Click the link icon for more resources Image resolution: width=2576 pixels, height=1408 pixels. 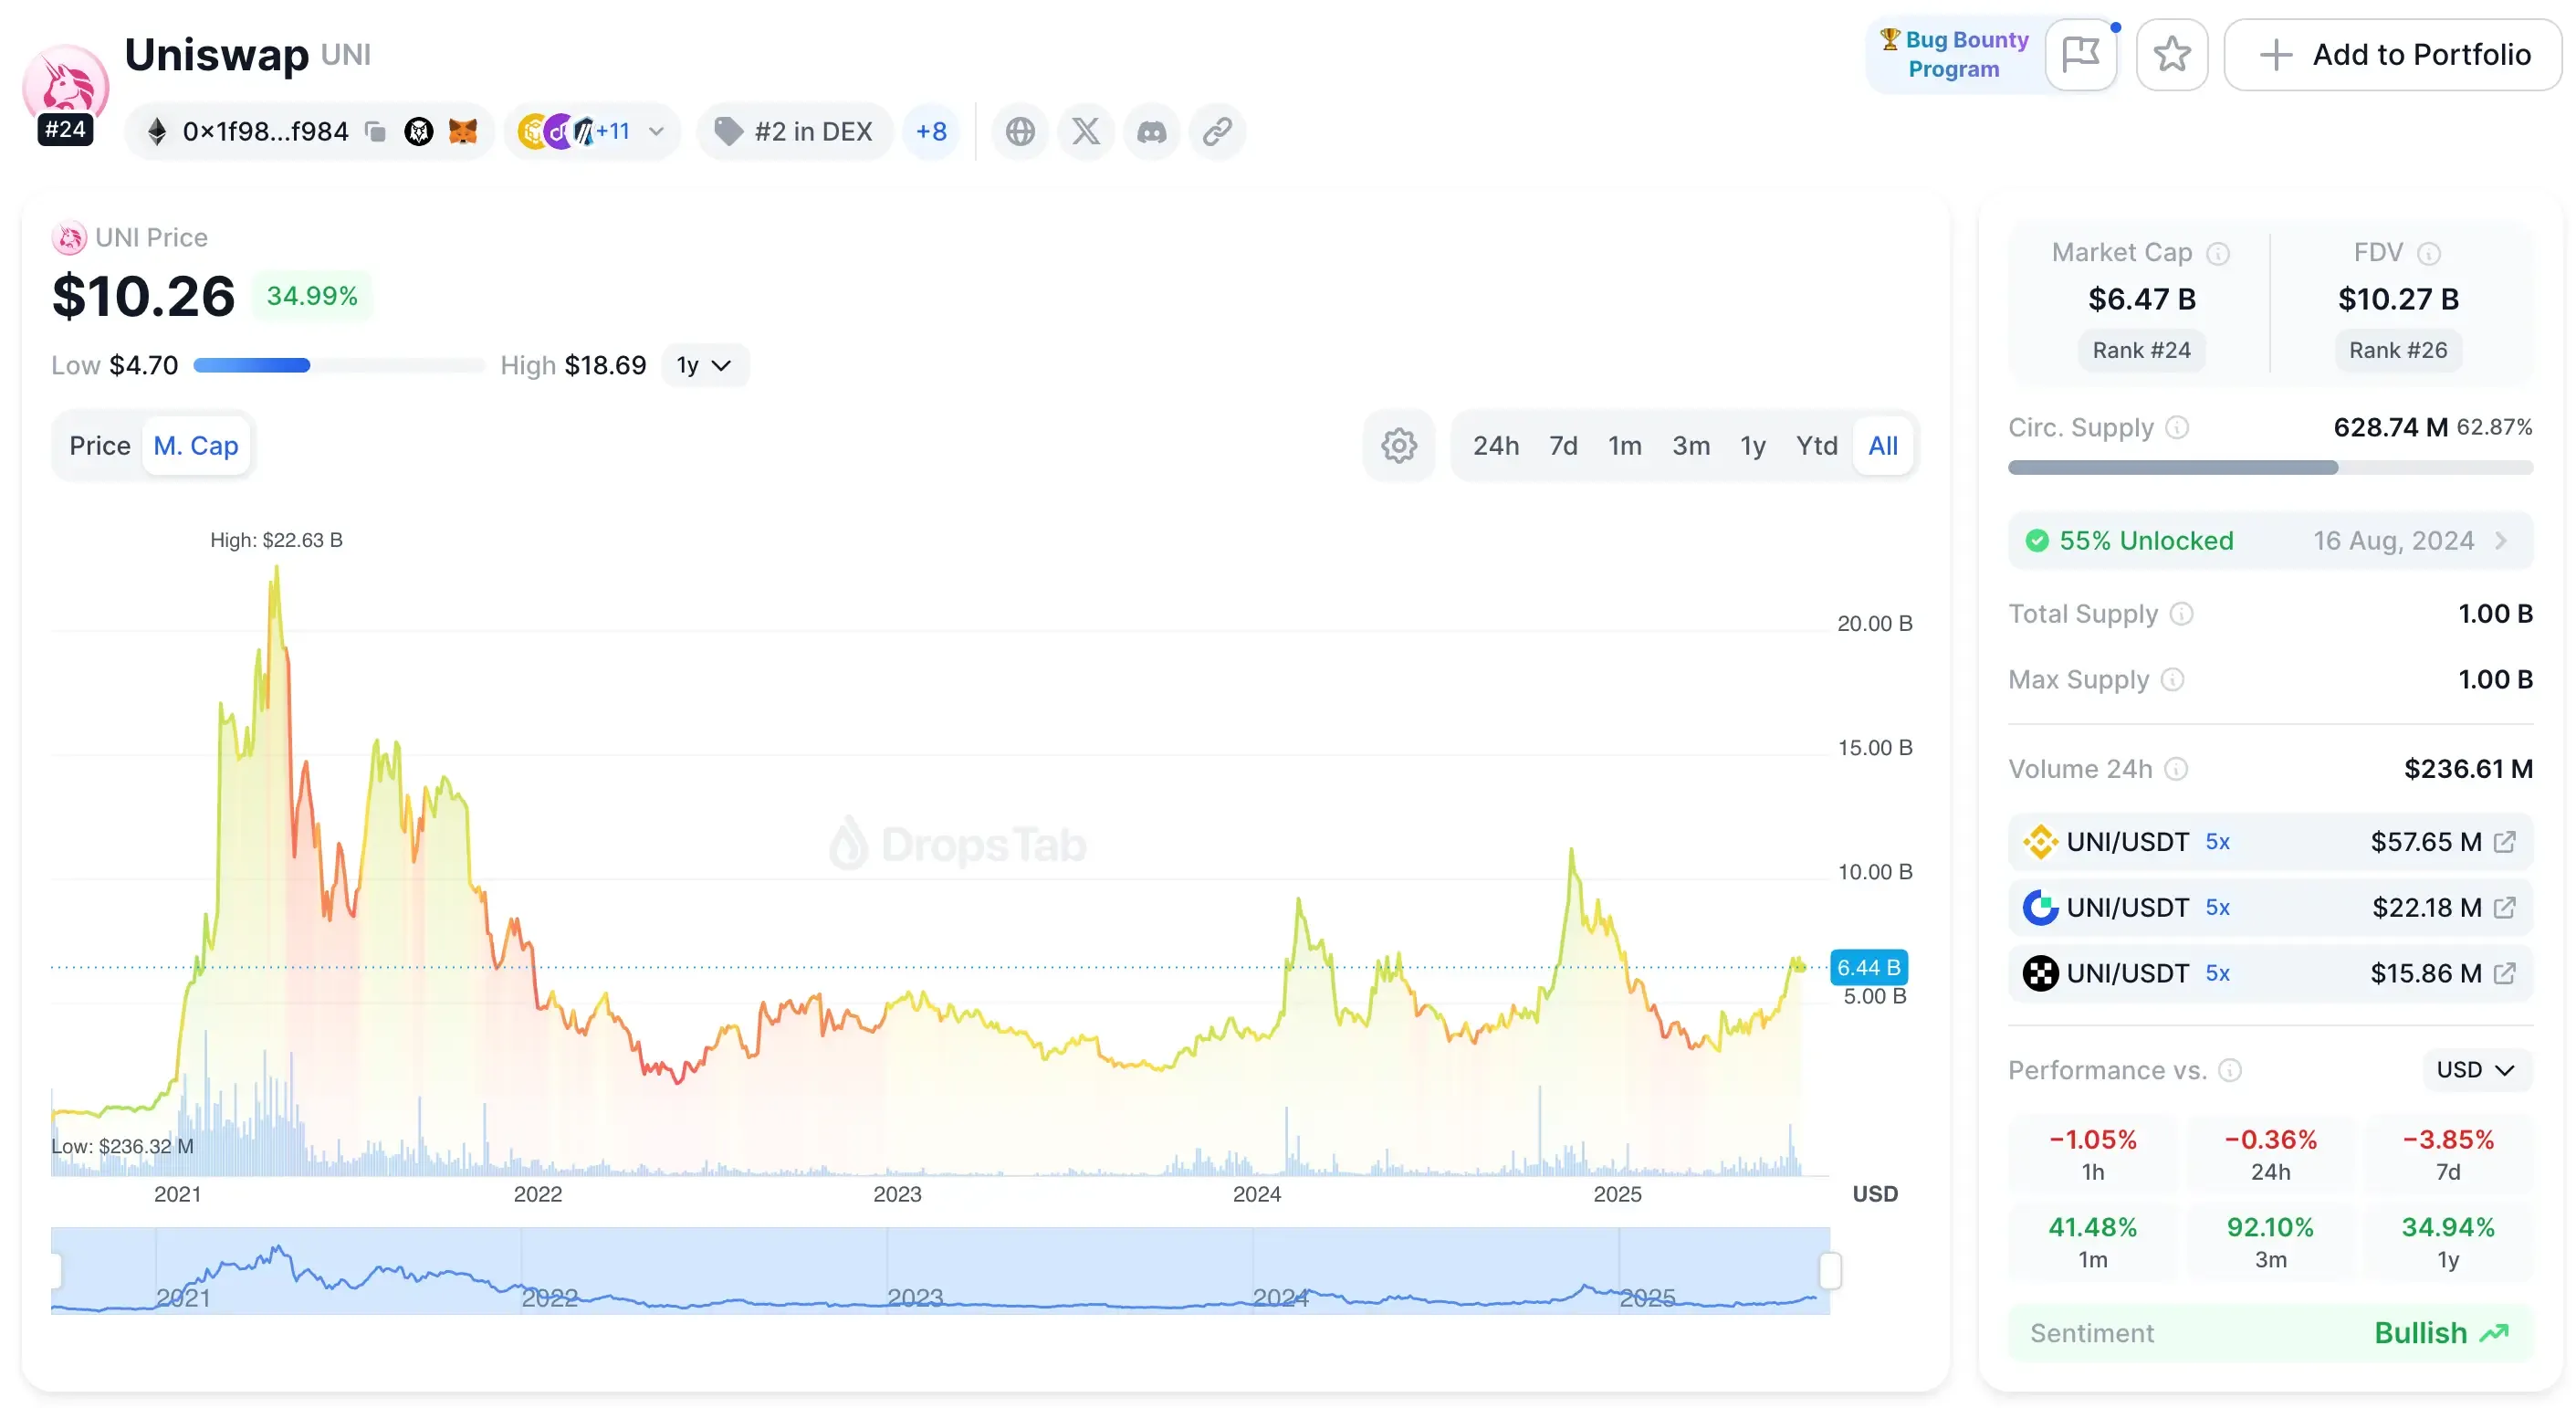[x=1217, y=131]
